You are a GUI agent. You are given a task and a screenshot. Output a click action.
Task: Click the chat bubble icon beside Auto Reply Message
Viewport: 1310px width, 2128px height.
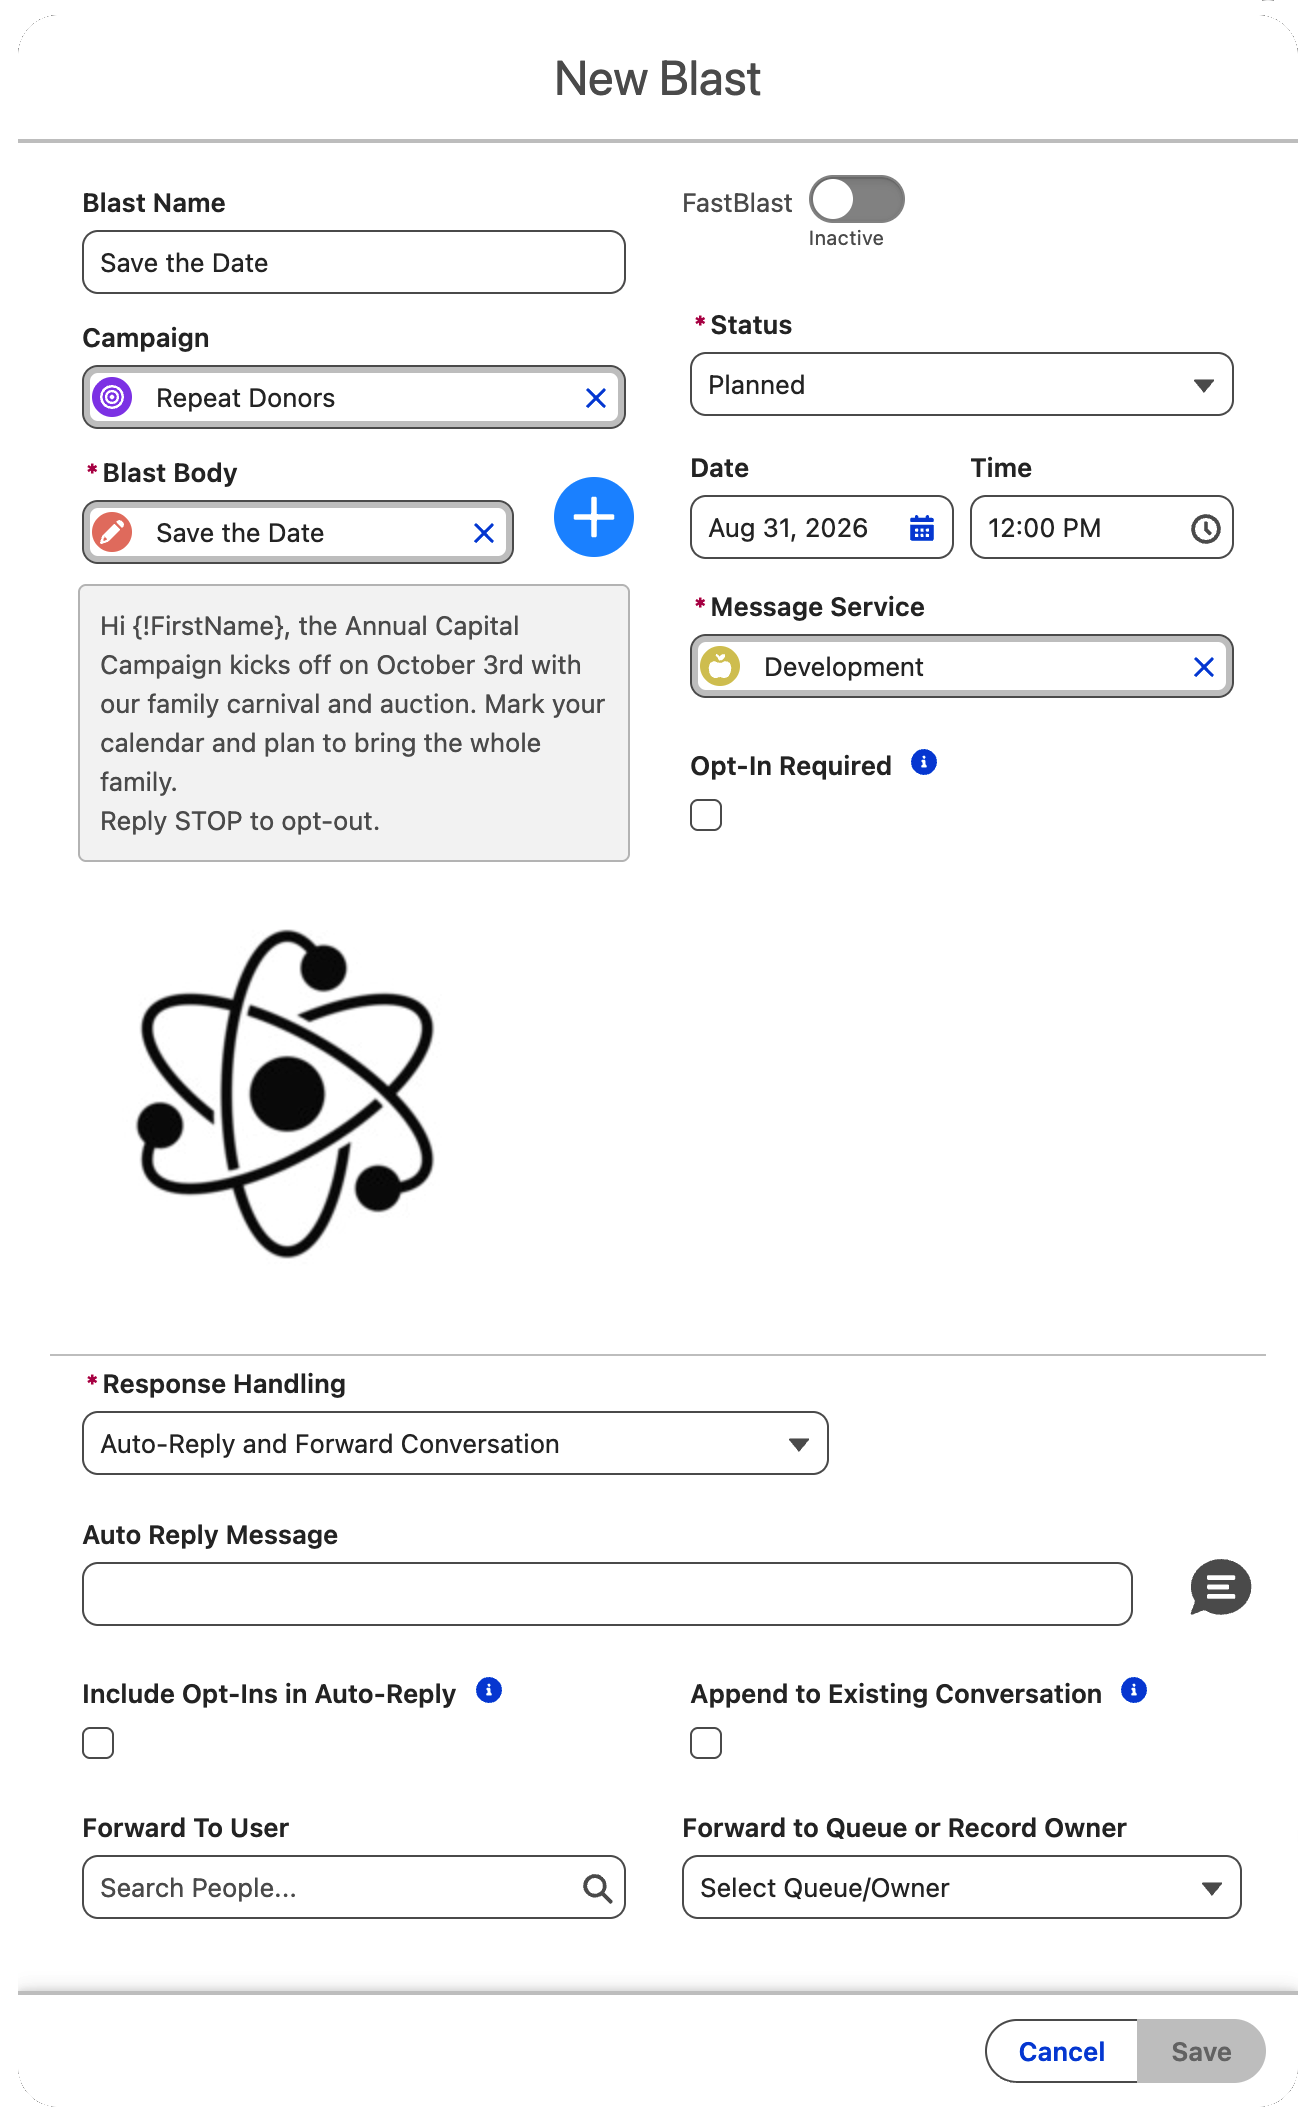1220,1587
